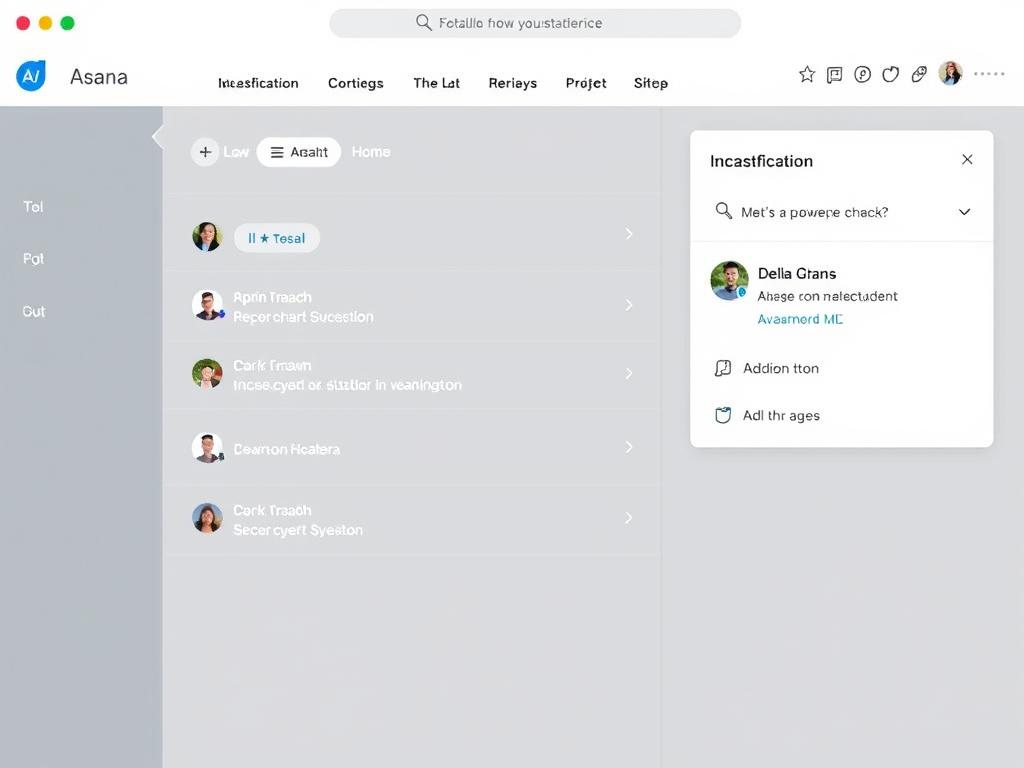Open the Avasmord ME link

coord(800,319)
